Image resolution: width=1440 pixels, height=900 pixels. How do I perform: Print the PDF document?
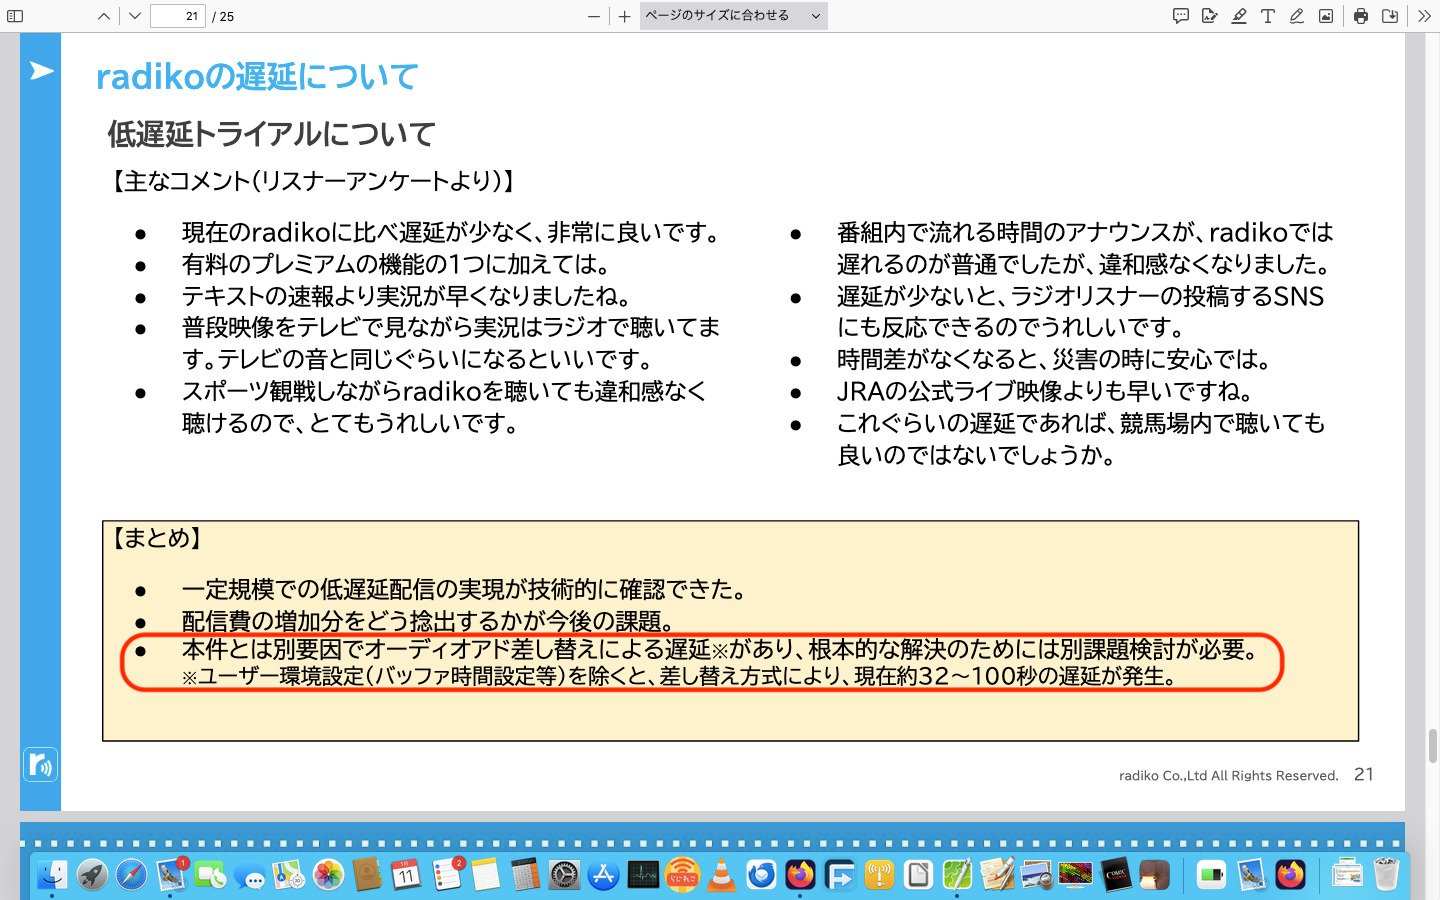1361,16
